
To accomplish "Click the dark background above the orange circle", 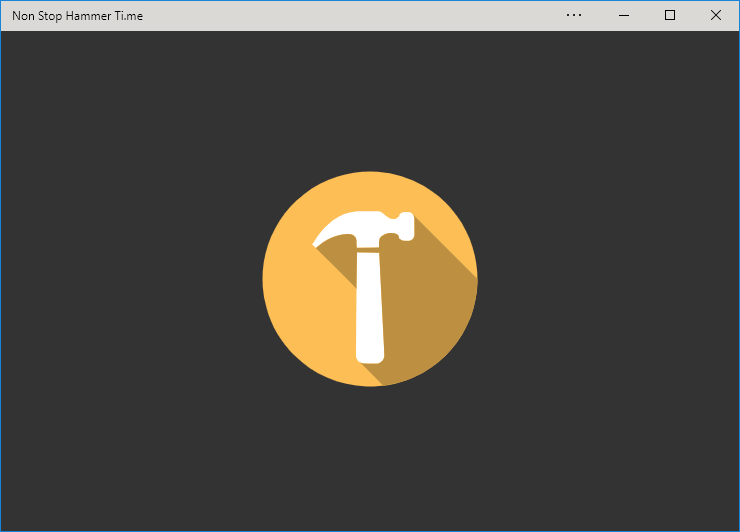I will (370, 100).
